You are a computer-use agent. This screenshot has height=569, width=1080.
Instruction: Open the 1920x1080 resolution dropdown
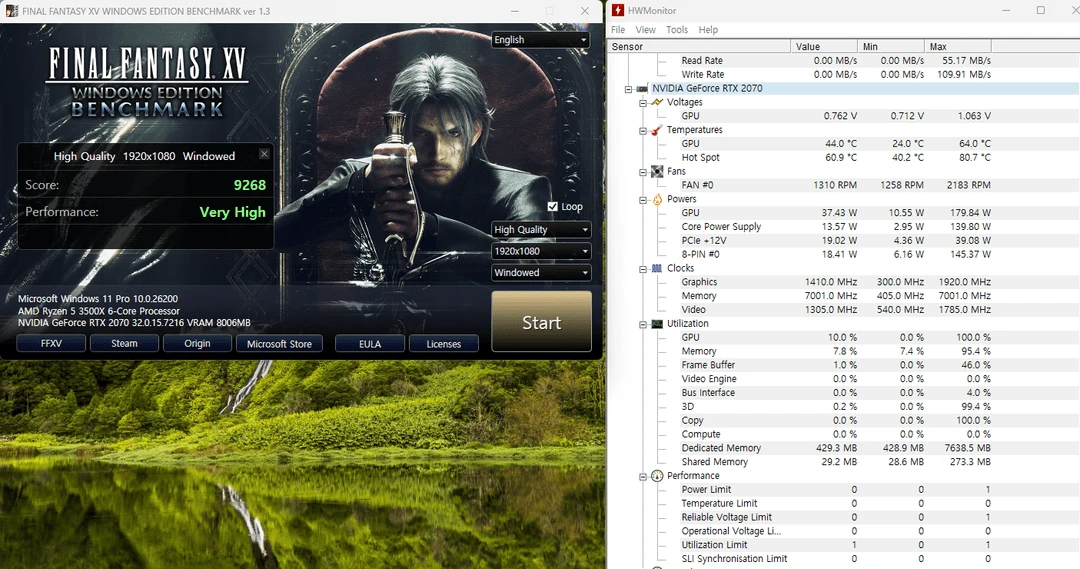[541, 251]
